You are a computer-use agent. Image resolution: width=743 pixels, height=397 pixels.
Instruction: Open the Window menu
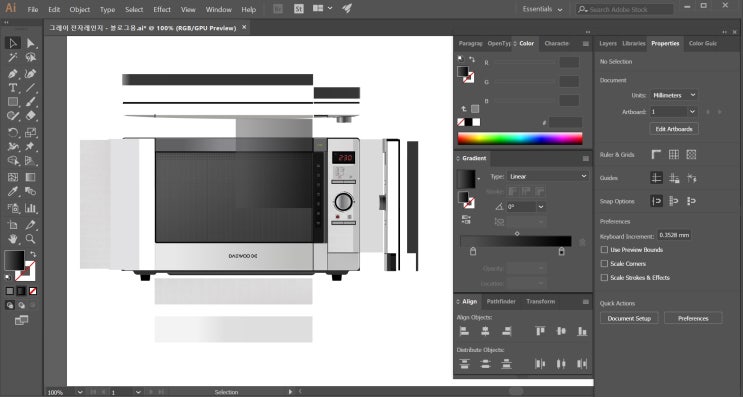pos(218,9)
